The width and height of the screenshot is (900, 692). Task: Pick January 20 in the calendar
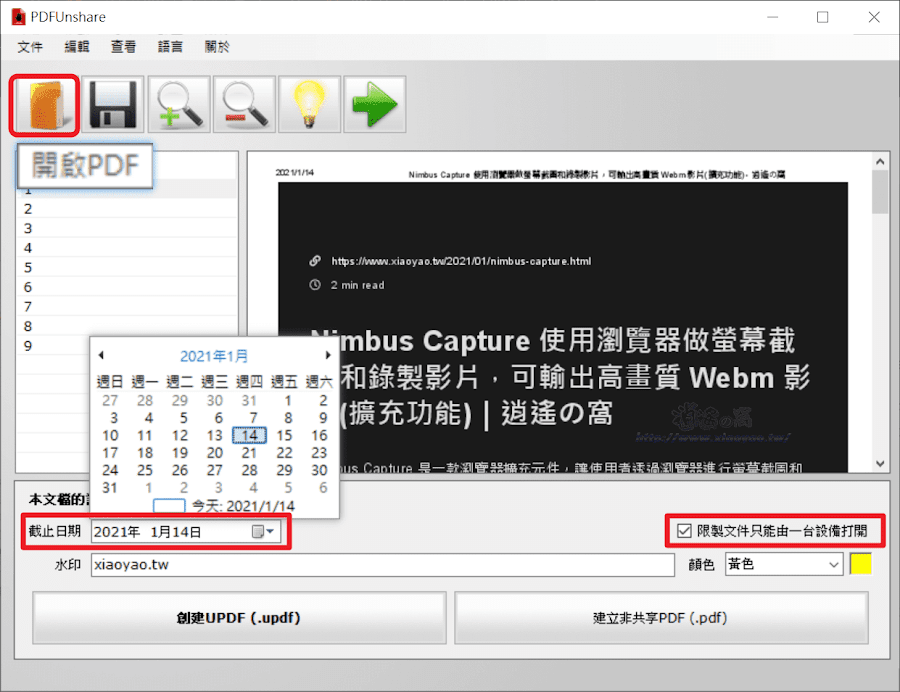215,453
